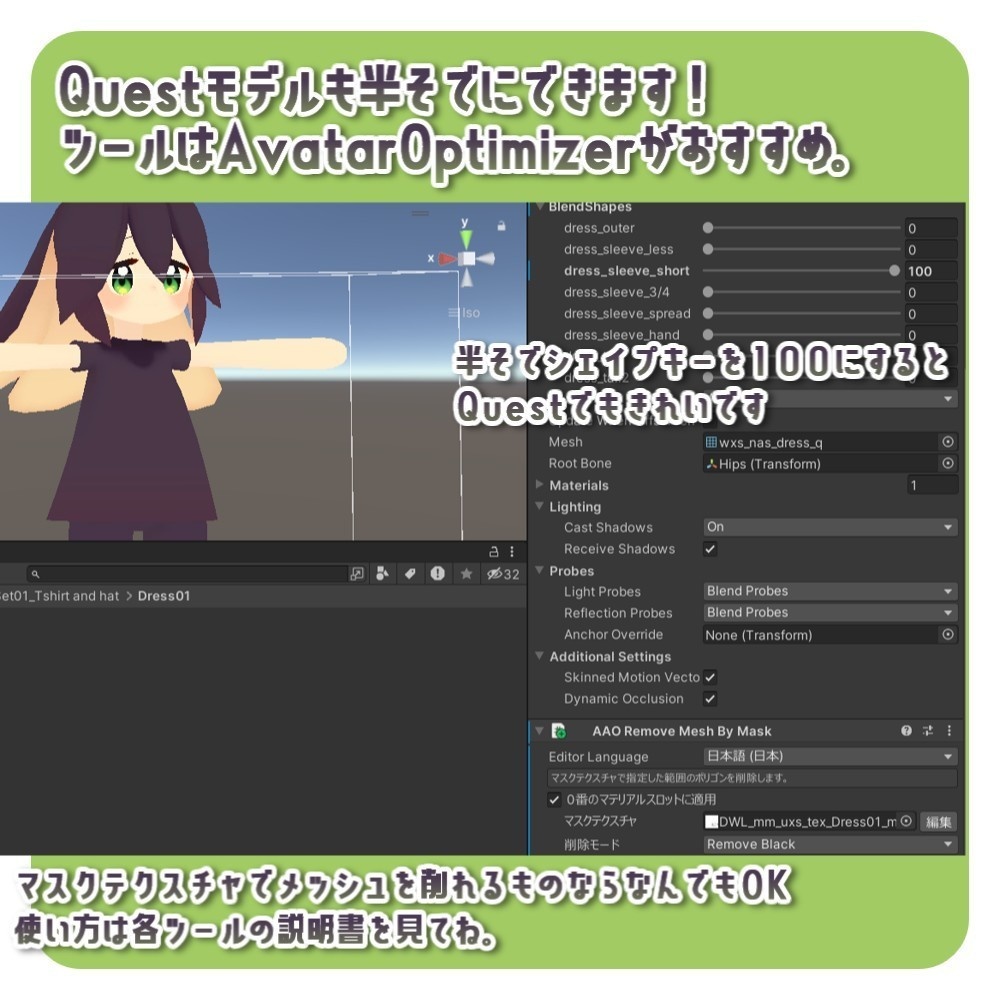Expand the Materials section
Image resolution: width=1000 pixels, height=1000 pixels.
pos(538,485)
